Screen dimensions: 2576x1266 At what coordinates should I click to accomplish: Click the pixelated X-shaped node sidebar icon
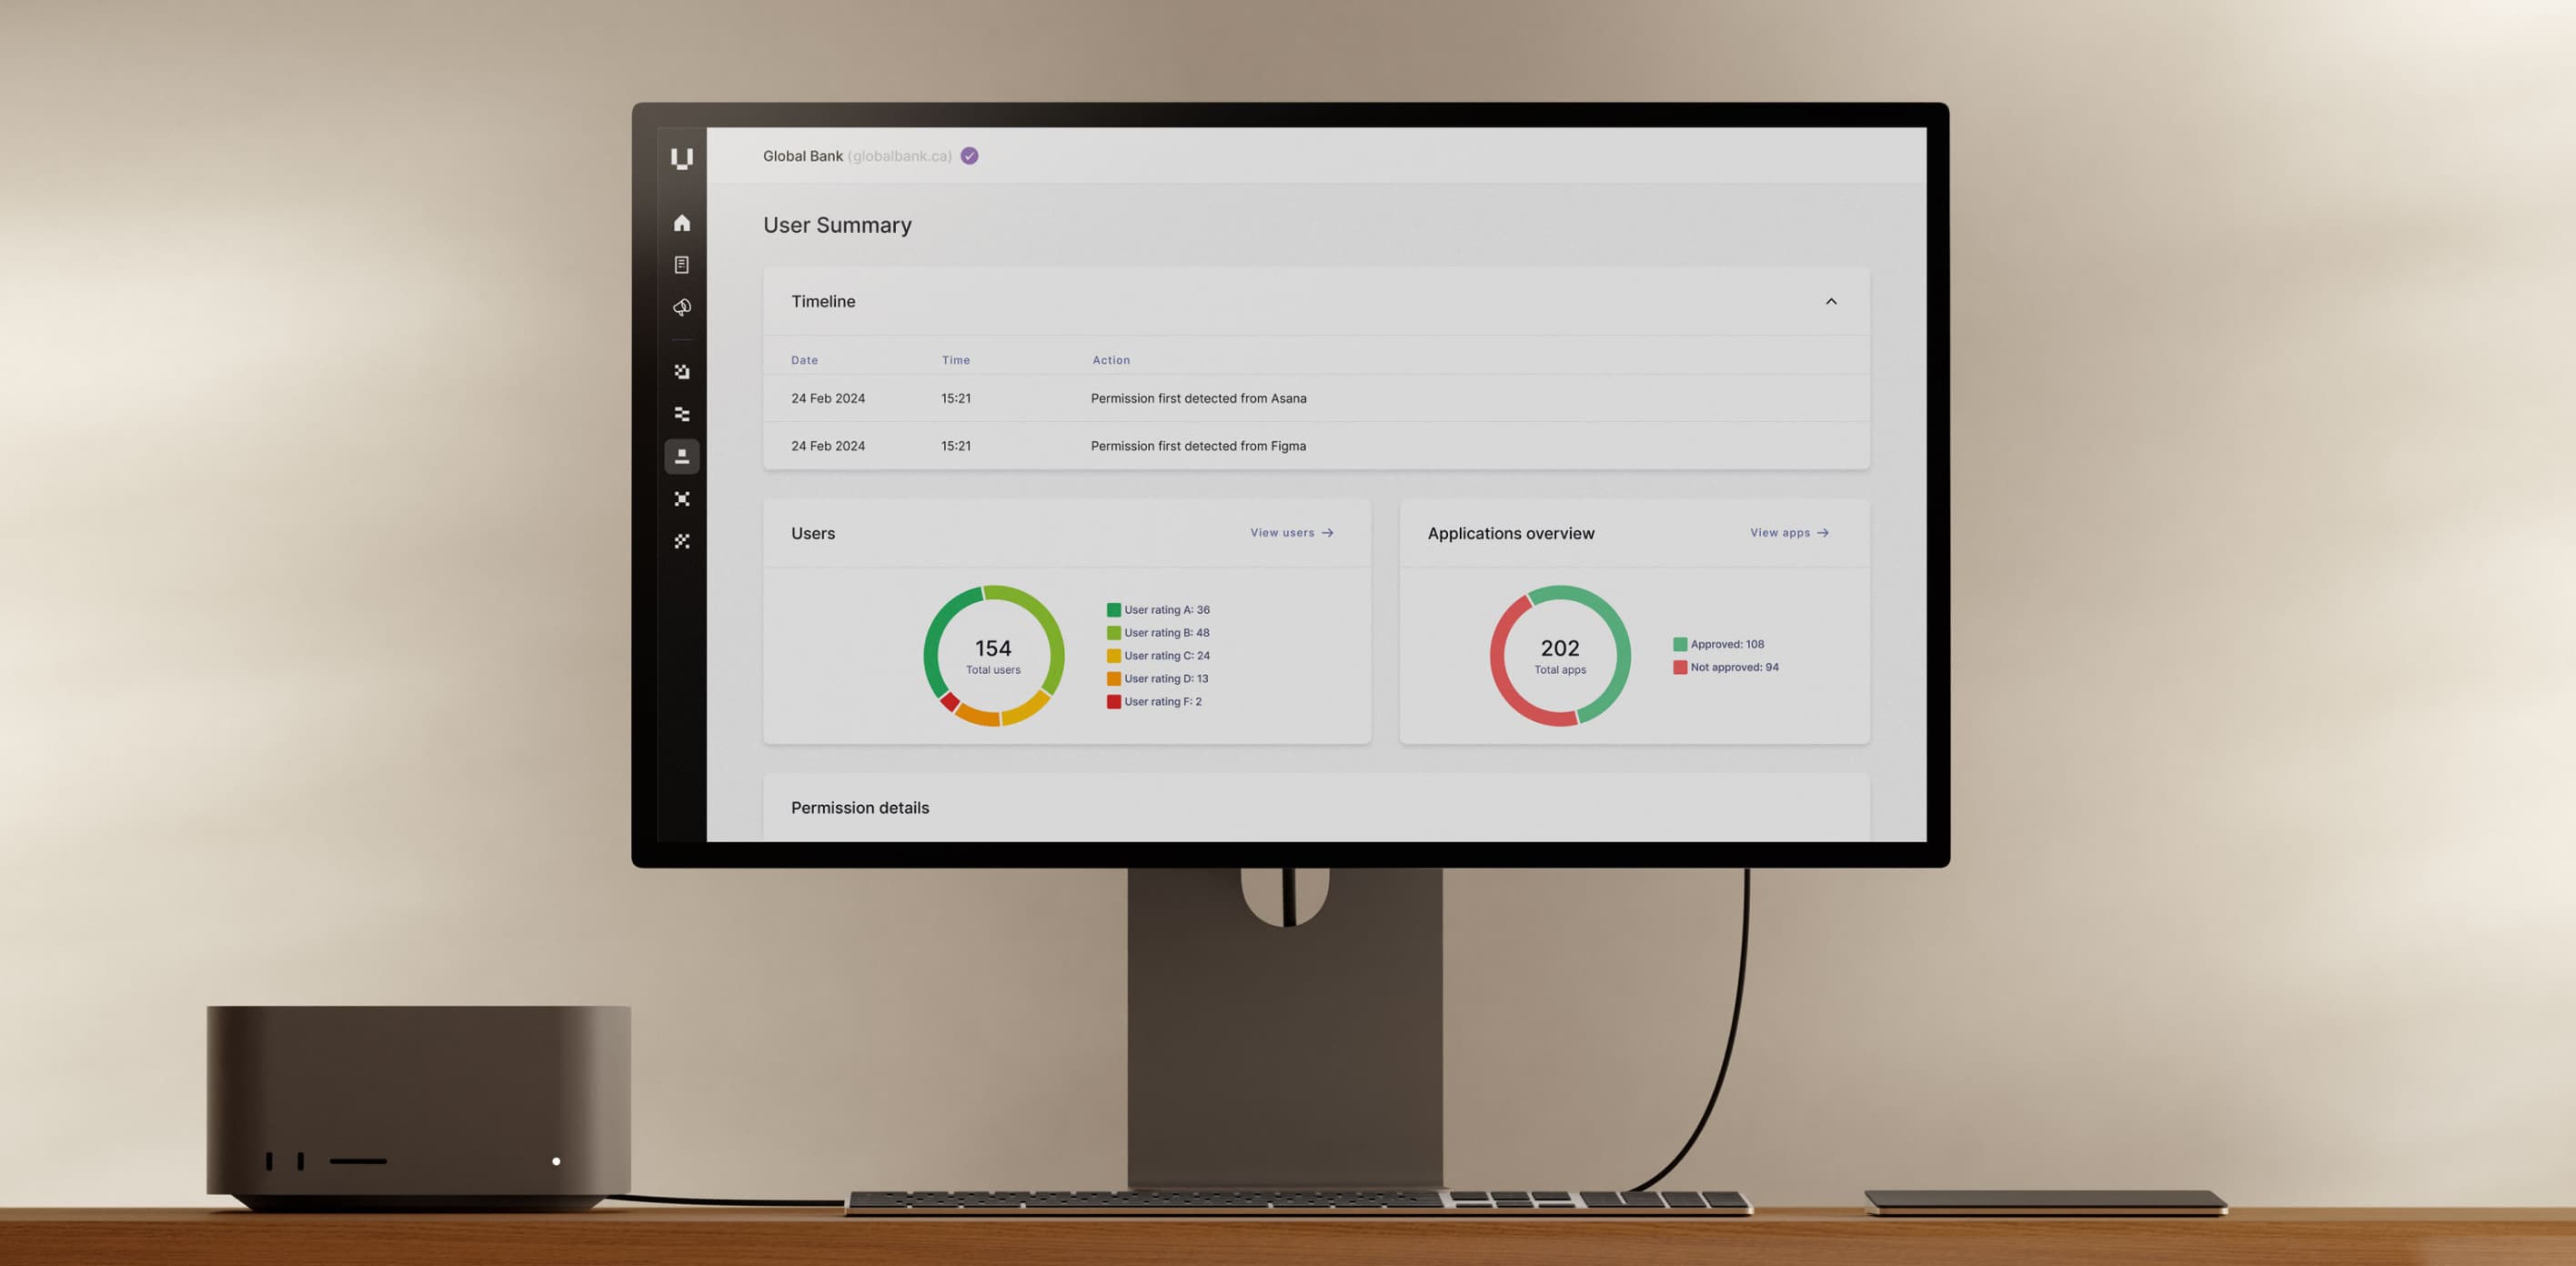point(682,499)
